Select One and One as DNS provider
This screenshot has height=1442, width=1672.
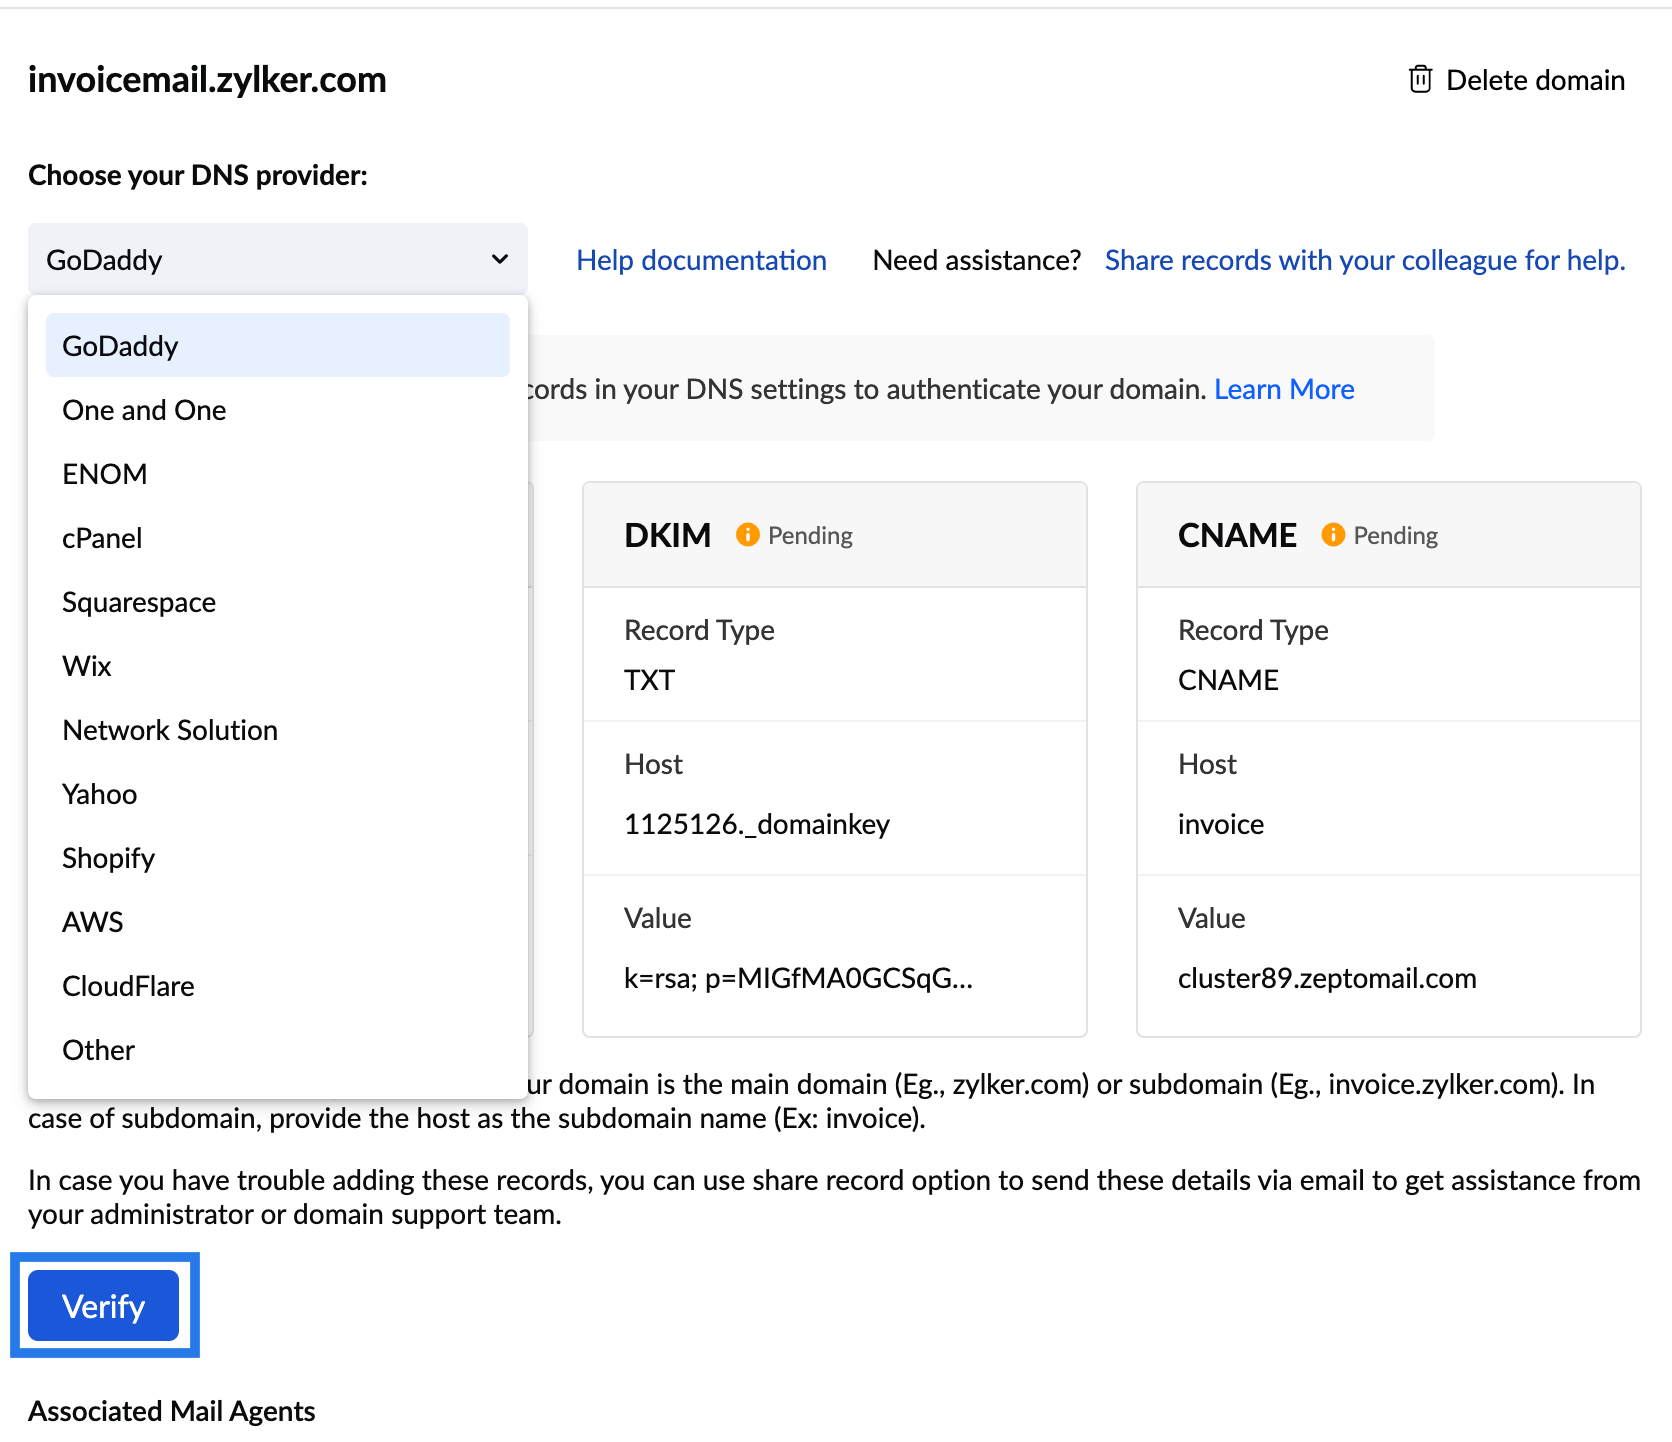coord(143,409)
